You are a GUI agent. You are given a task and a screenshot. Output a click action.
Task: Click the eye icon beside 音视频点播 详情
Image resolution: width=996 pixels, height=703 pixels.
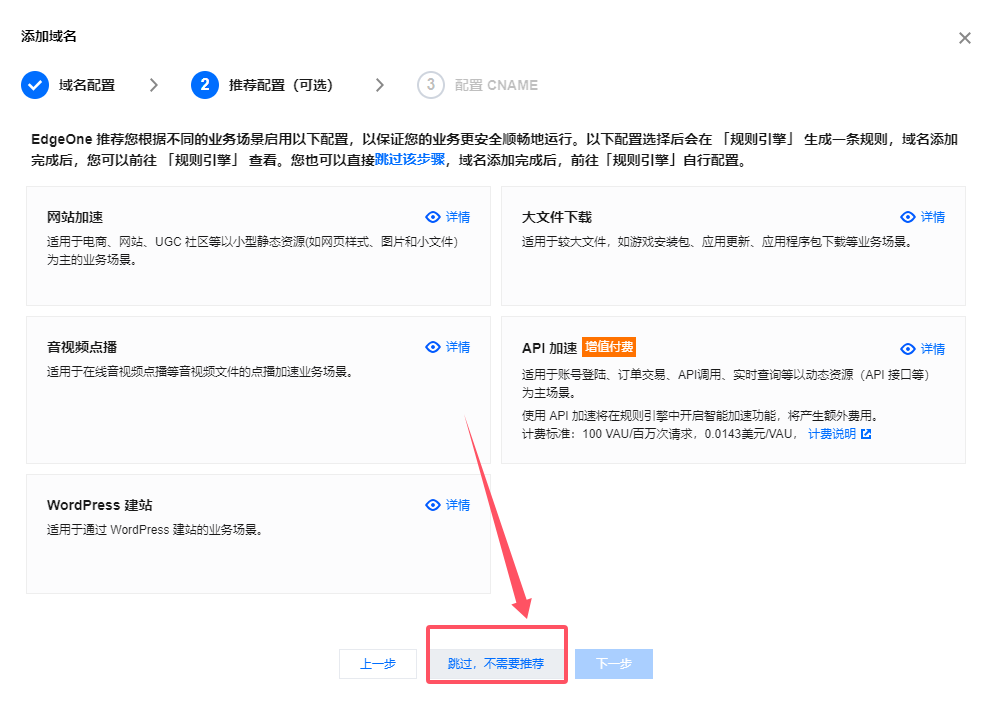click(x=433, y=347)
